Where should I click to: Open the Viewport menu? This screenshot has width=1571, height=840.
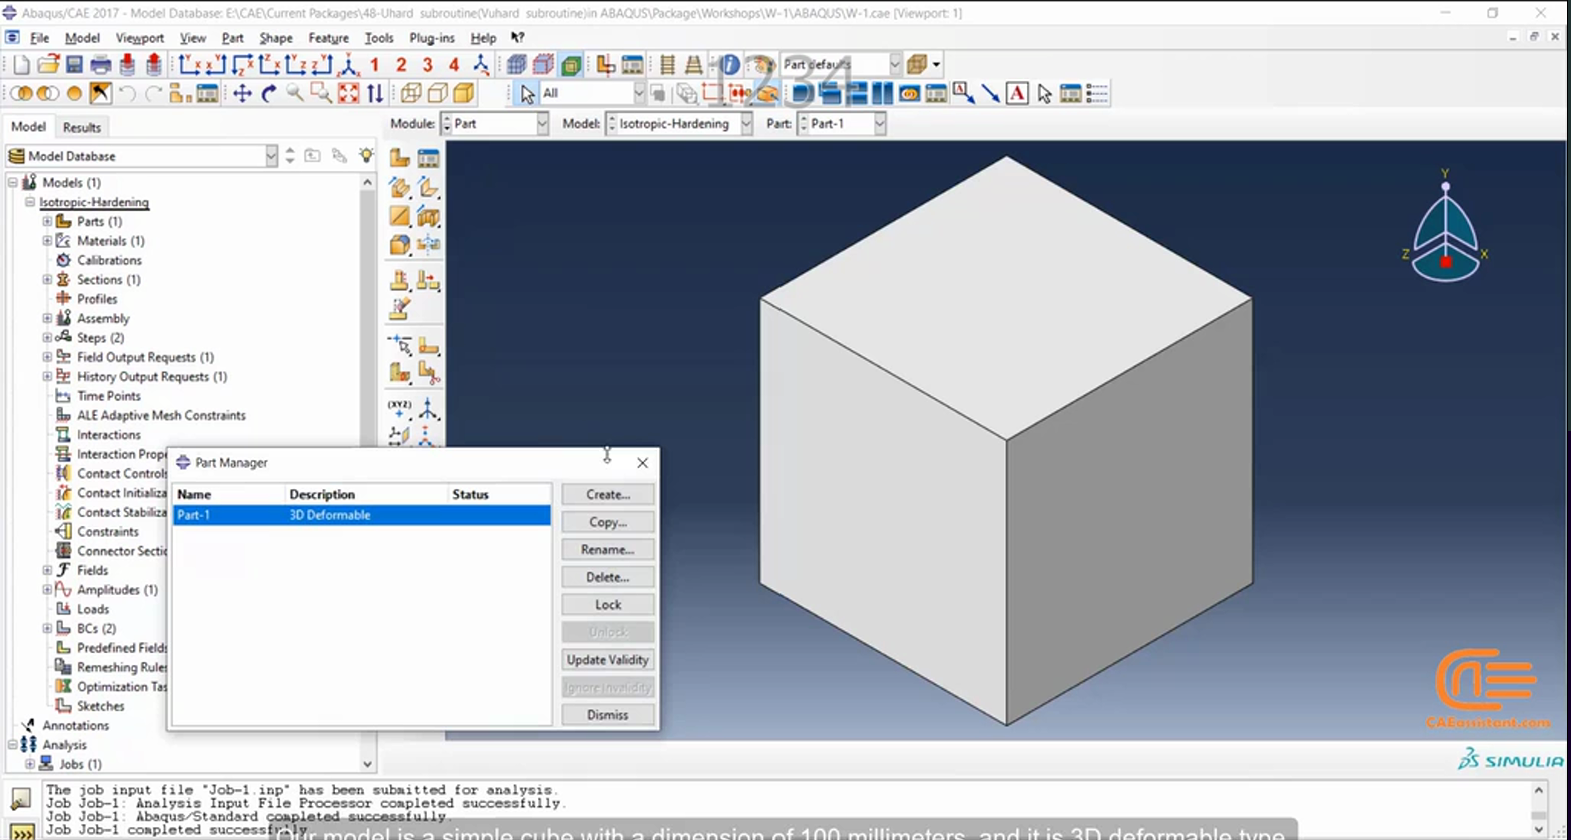coord(139,38)
